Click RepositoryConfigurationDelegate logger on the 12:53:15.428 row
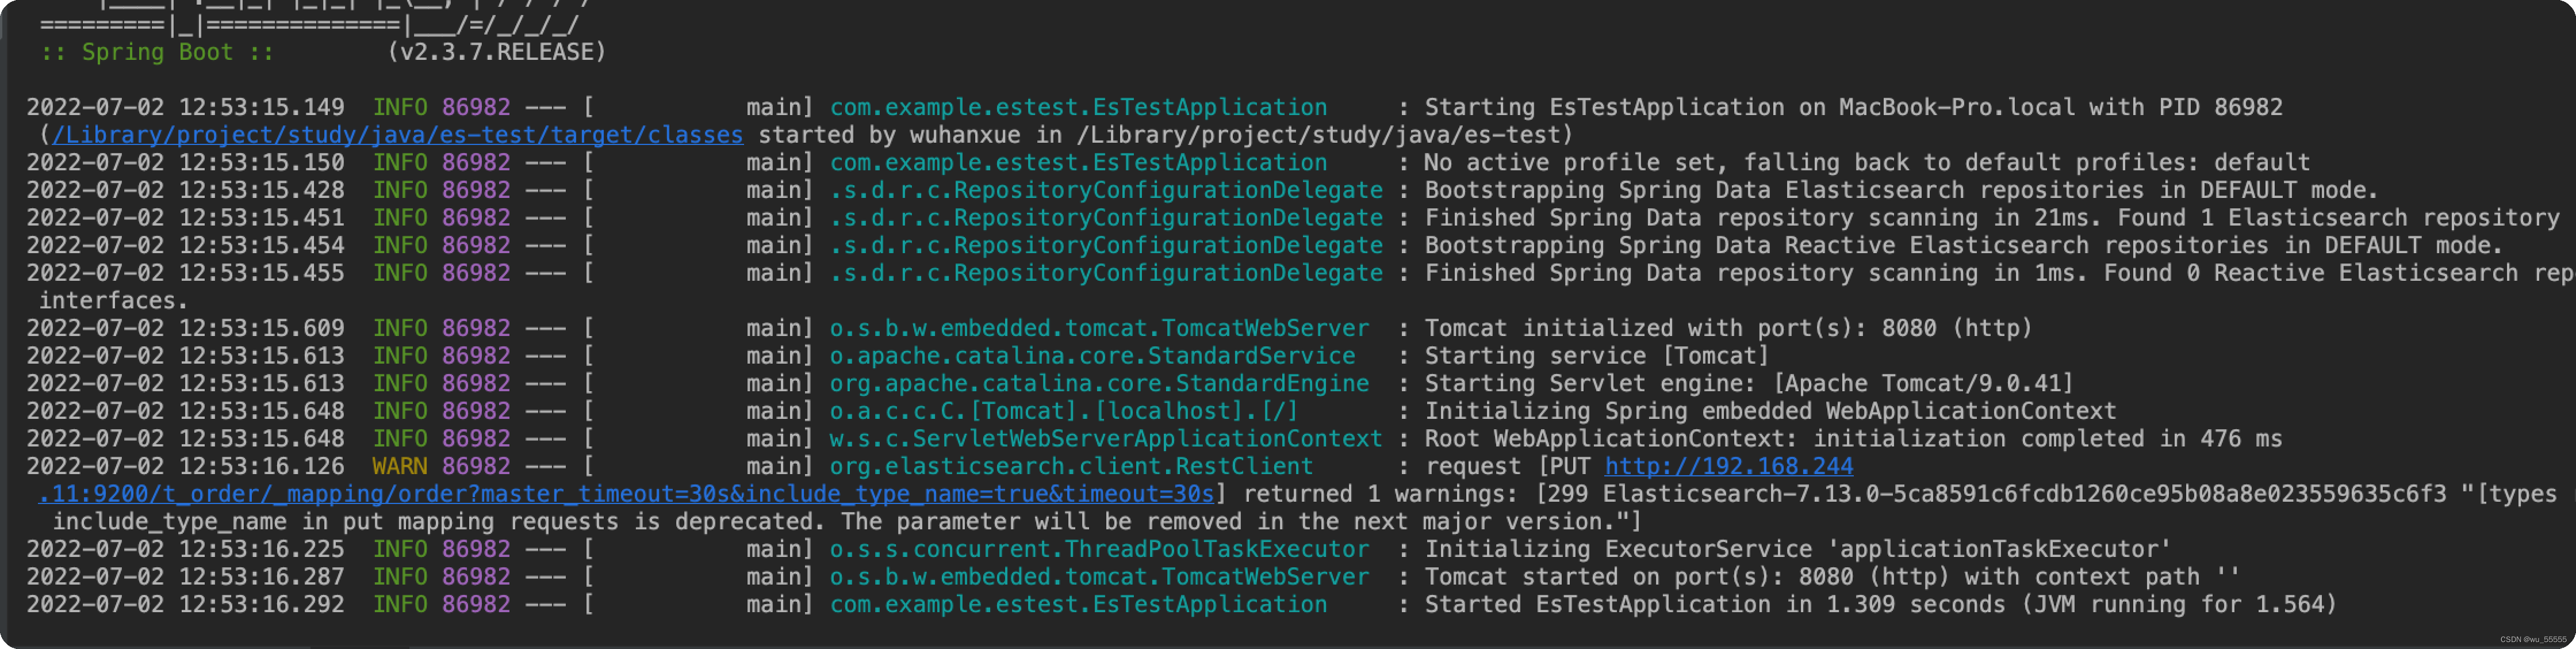The height and width of the screenshot is (649, 2576). click(1106, 190)
